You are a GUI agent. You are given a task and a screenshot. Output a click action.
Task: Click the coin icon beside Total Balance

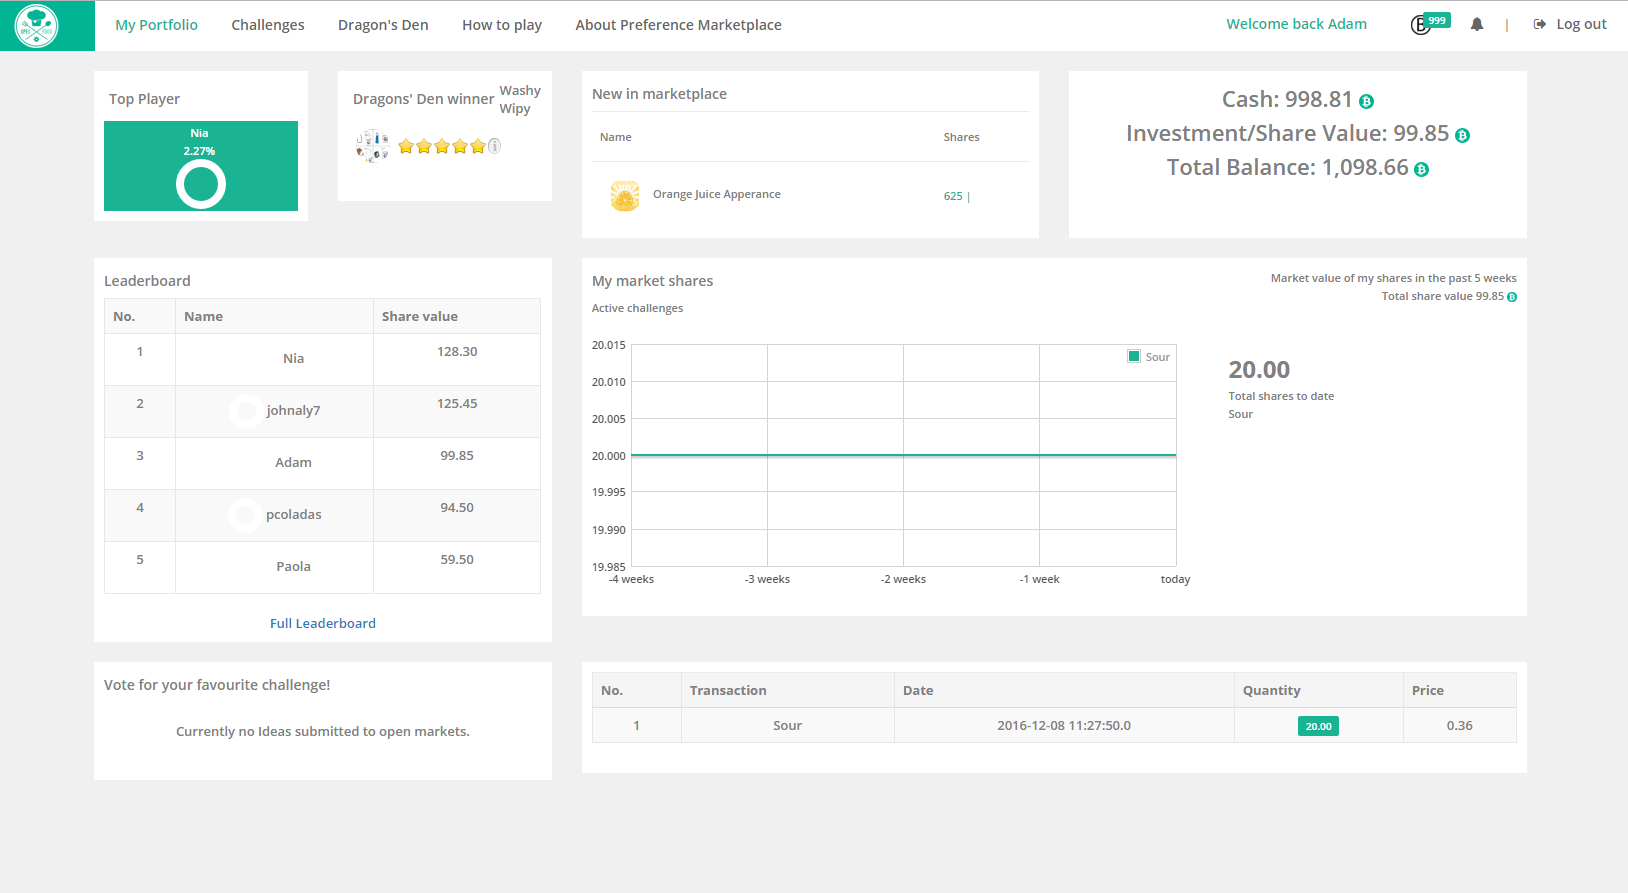coord(1421,169)
